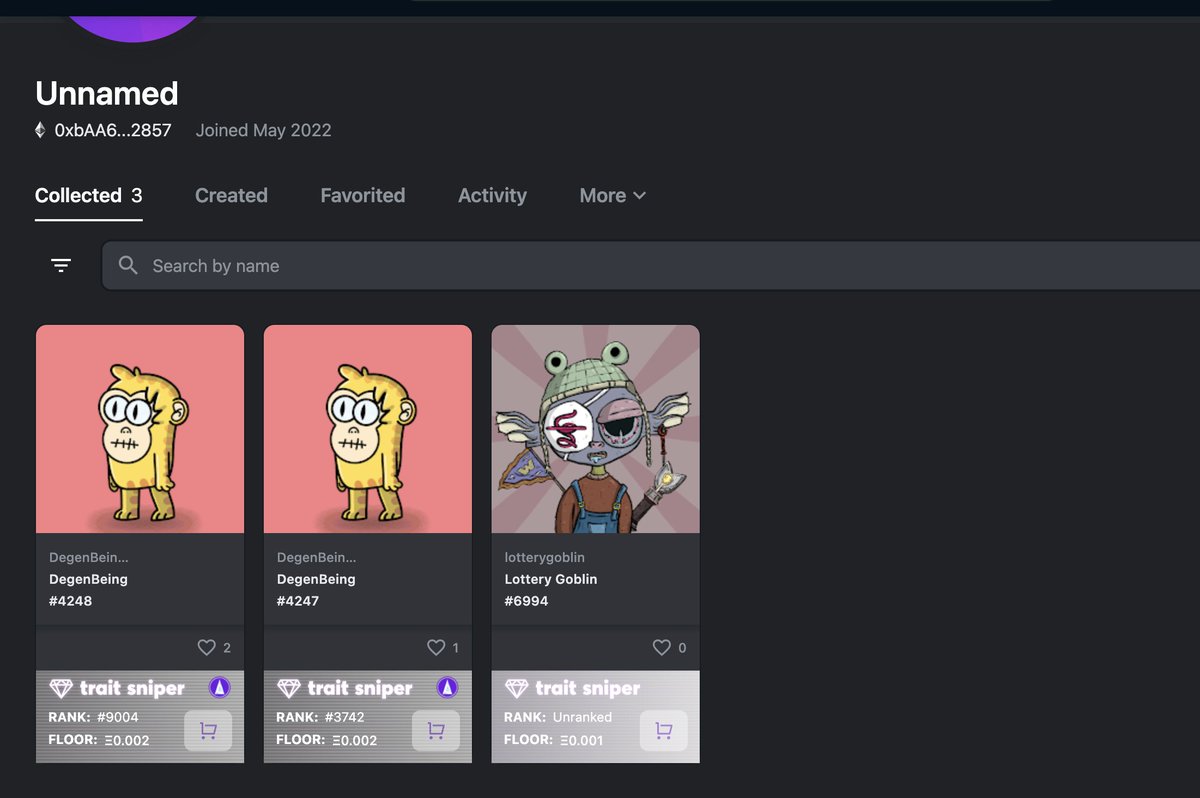Click the Ethereum icon next to wallet address
The image size is (1200, 798).
(41, 130)
